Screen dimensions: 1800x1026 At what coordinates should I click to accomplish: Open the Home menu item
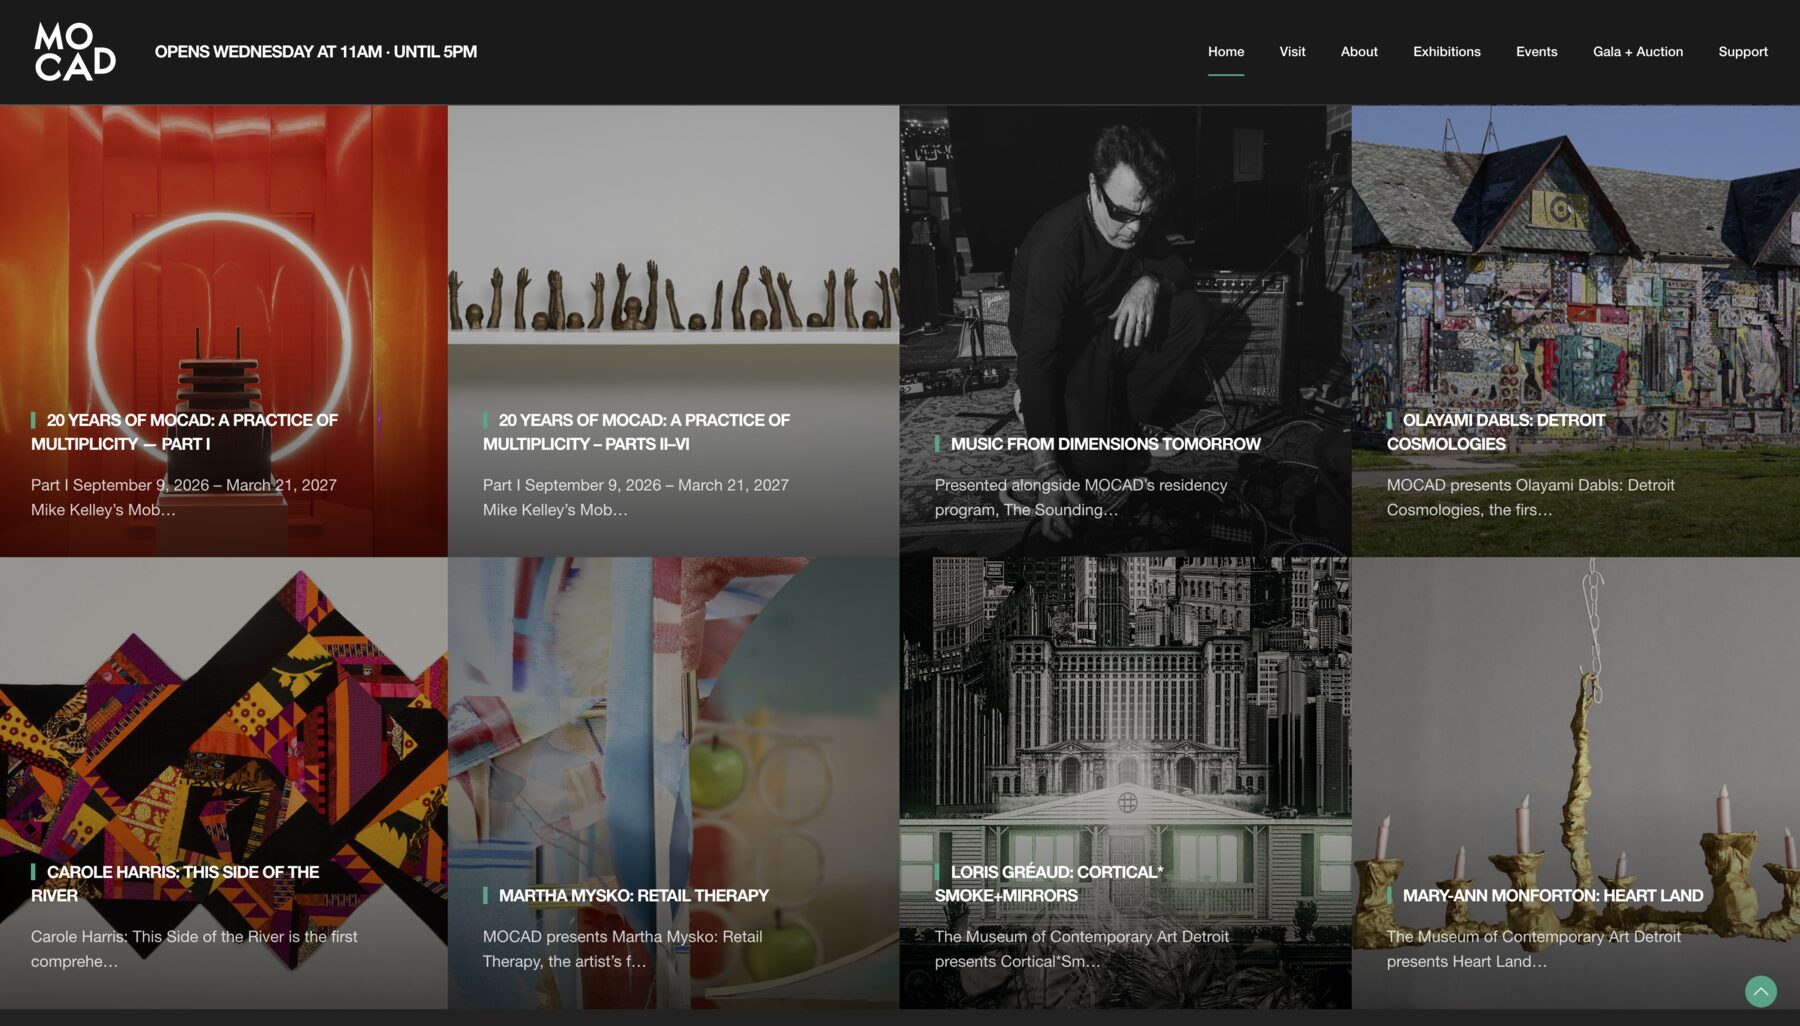(1226, 52)
